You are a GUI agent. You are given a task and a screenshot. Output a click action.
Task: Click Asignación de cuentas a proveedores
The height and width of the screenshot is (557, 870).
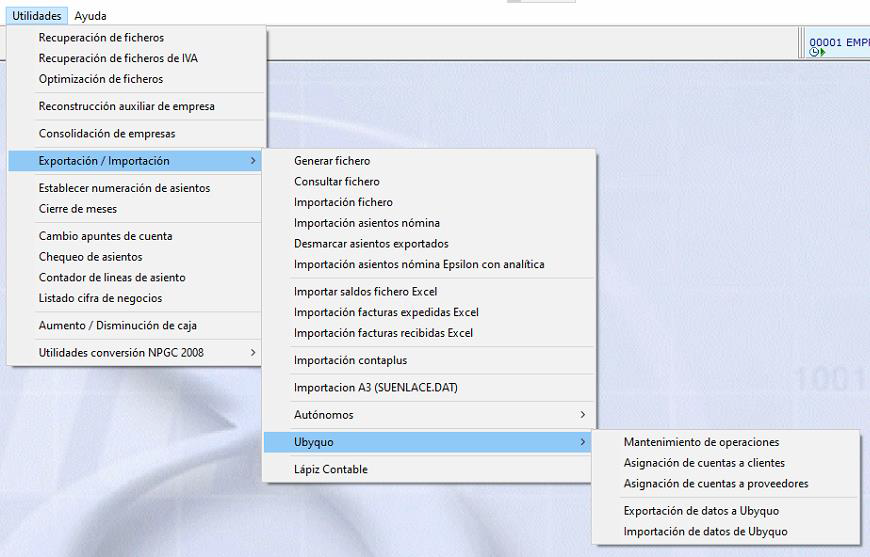726,483
